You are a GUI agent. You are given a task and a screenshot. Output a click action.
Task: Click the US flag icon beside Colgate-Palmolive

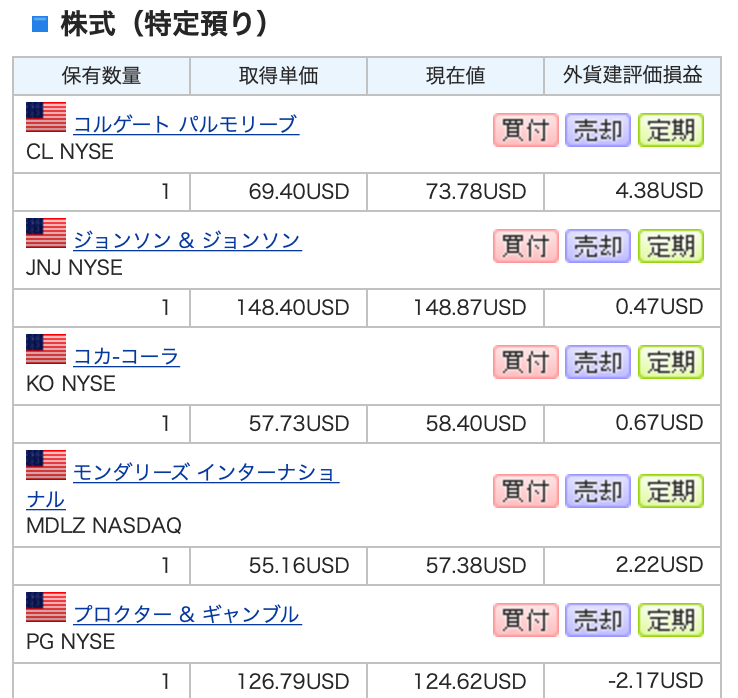click(x=46, y=117)
